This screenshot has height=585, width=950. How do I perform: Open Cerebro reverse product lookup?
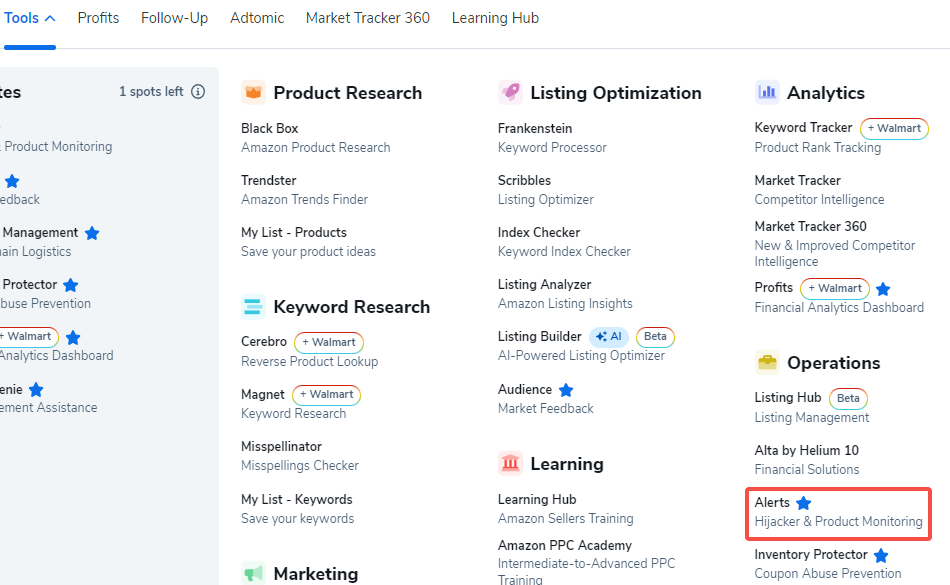tap(264, 341)
